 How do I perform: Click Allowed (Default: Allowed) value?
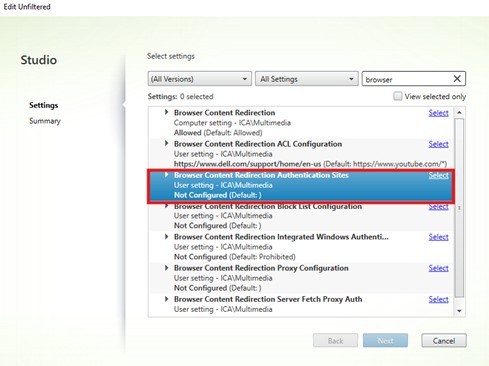(x=218, y=133)
